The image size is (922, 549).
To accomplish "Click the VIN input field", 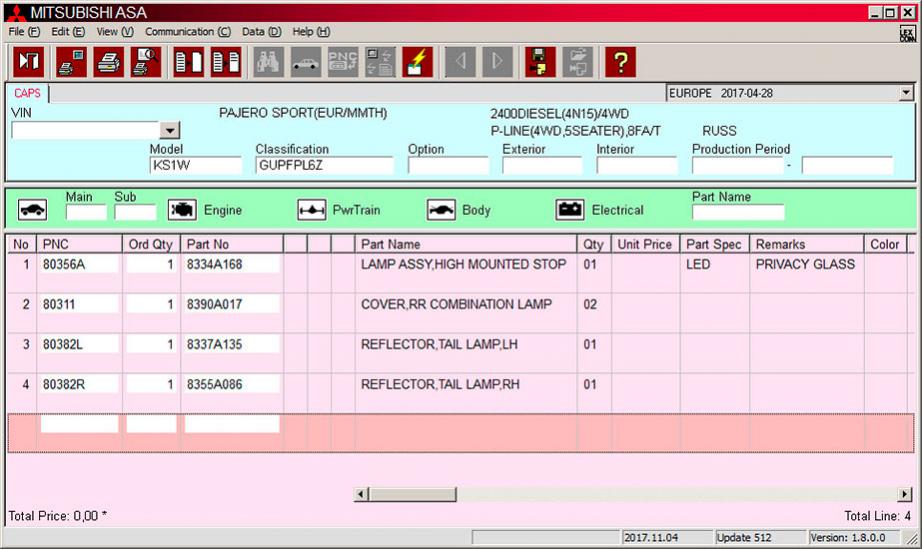I will point(86,130).
